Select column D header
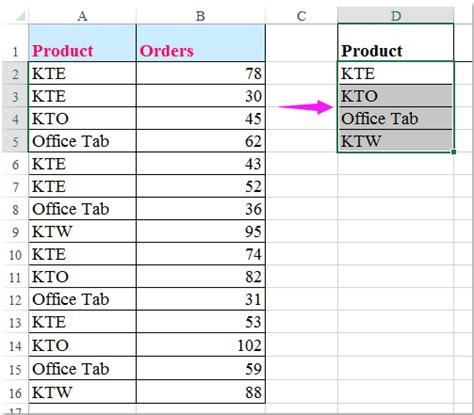The width and height of the screenshot is (474, 415). tap(396, 16)
